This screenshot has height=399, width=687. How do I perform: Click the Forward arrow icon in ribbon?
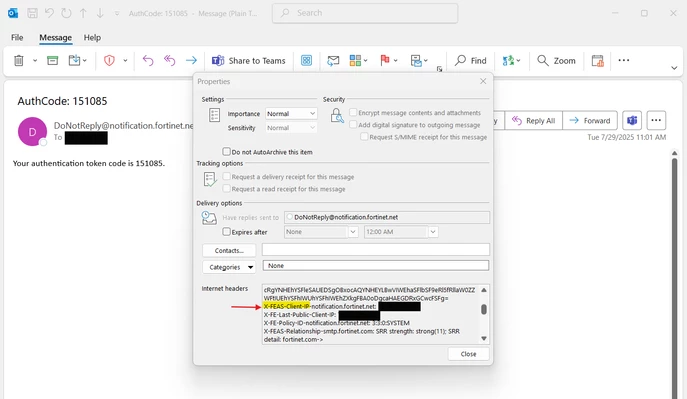click(191, 60)
